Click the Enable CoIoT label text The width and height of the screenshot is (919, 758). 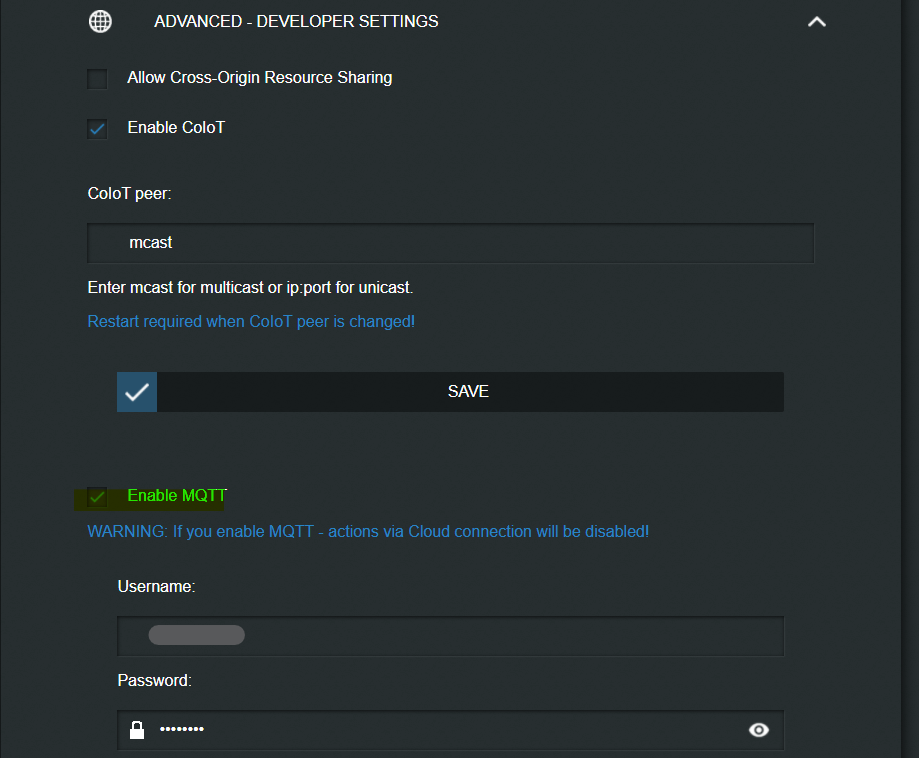pos(176,128)
